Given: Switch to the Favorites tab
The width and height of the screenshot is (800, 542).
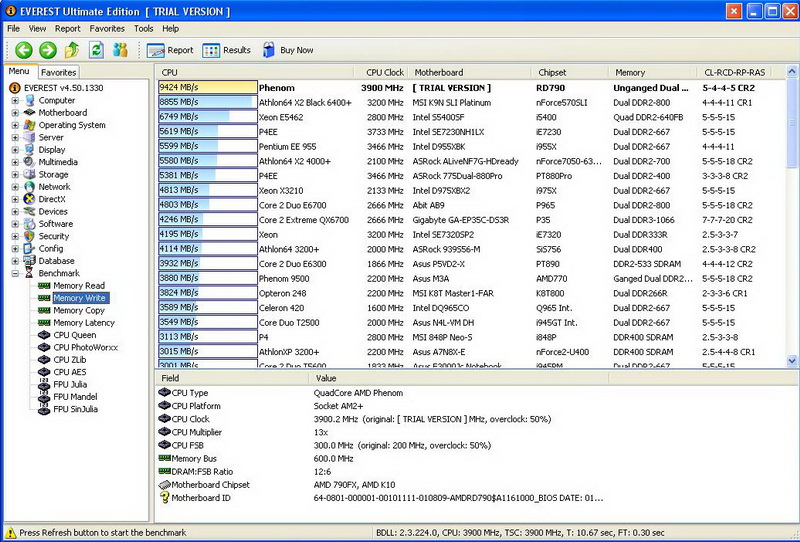Looking at the screenshot, I should (59, 72).
